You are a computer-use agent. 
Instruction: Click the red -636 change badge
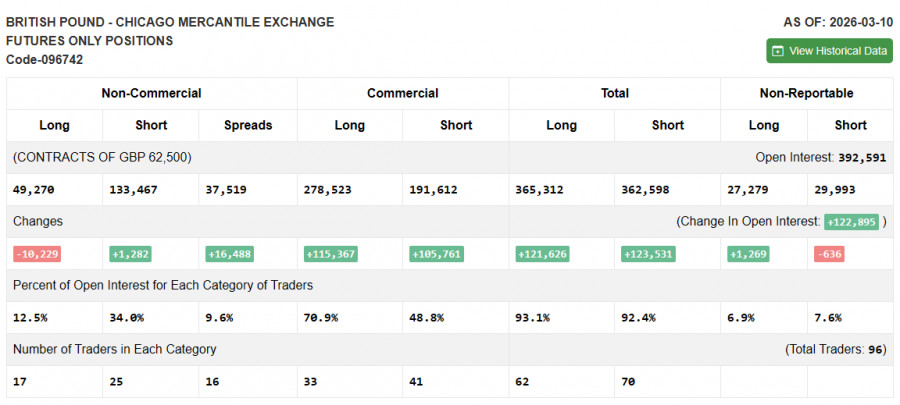point(828,254)
